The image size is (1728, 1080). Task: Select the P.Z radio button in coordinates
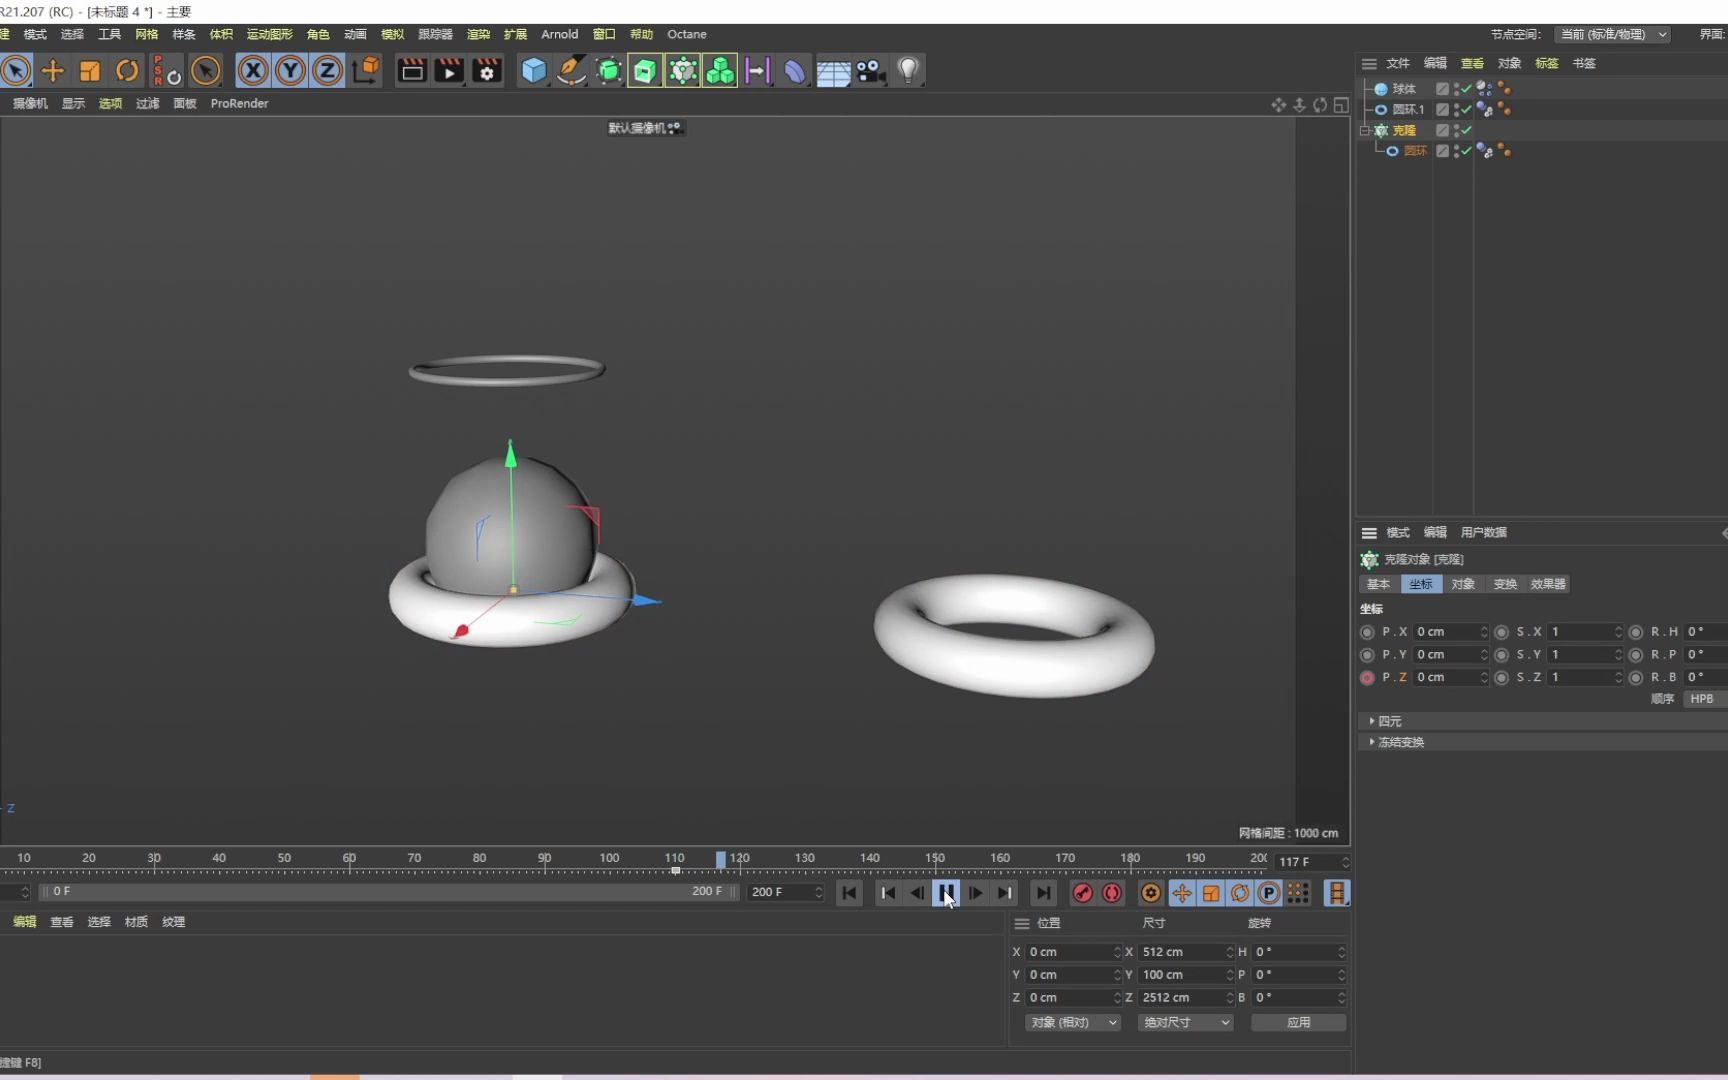[1367, 677]
